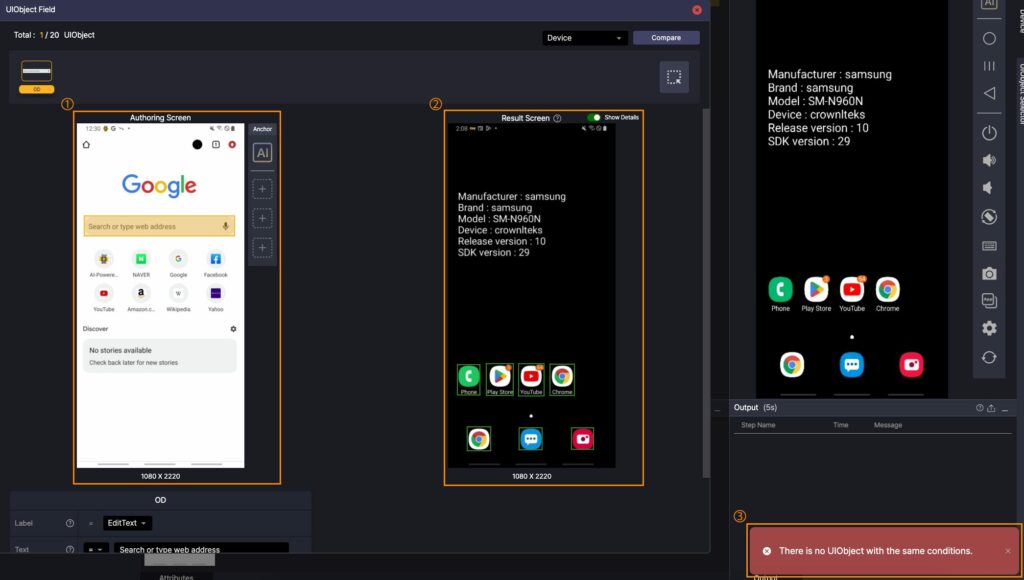Tap the device Back triangle button
Screen dimensions: 1024x580
click(989, 93)
